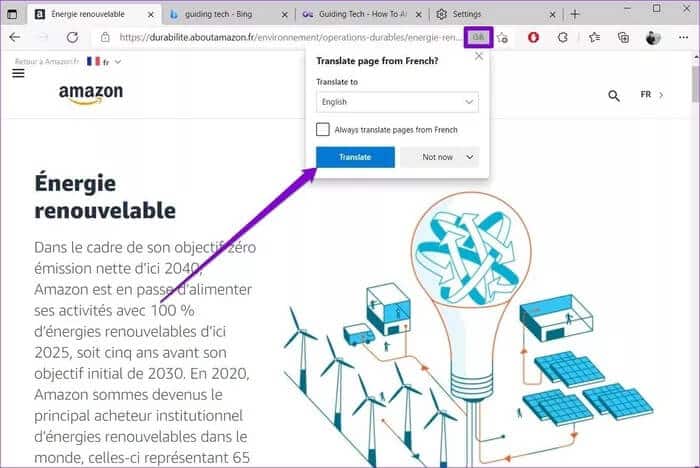Click the site lock icon in address bar
Screen dimensions: 700x468
[105, 38]
